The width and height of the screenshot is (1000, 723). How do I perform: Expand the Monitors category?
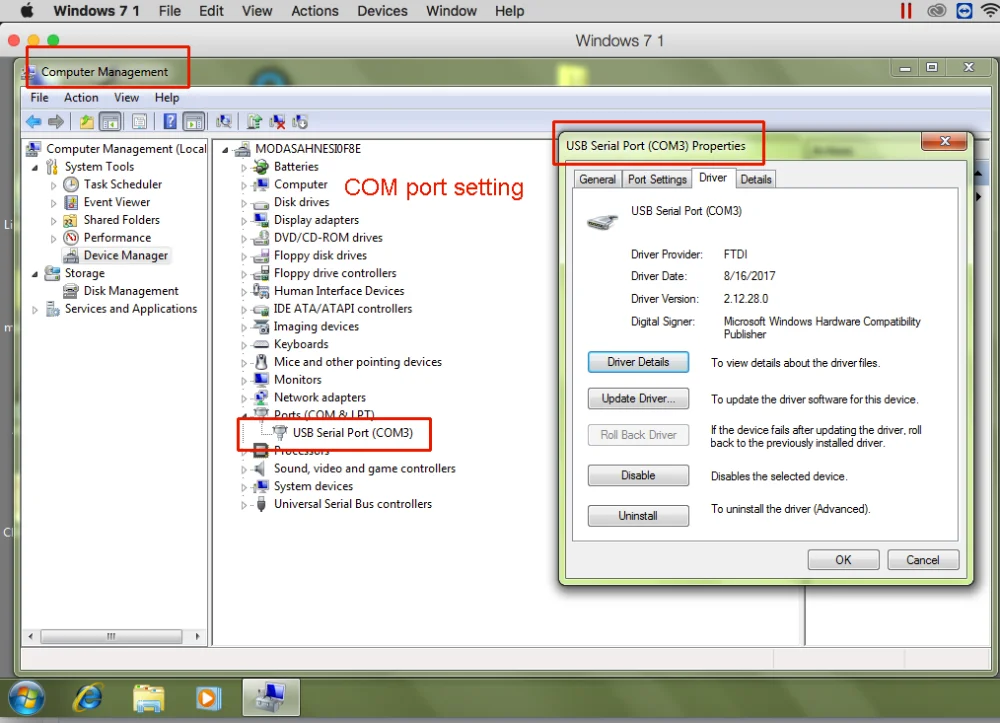point(244,381)
